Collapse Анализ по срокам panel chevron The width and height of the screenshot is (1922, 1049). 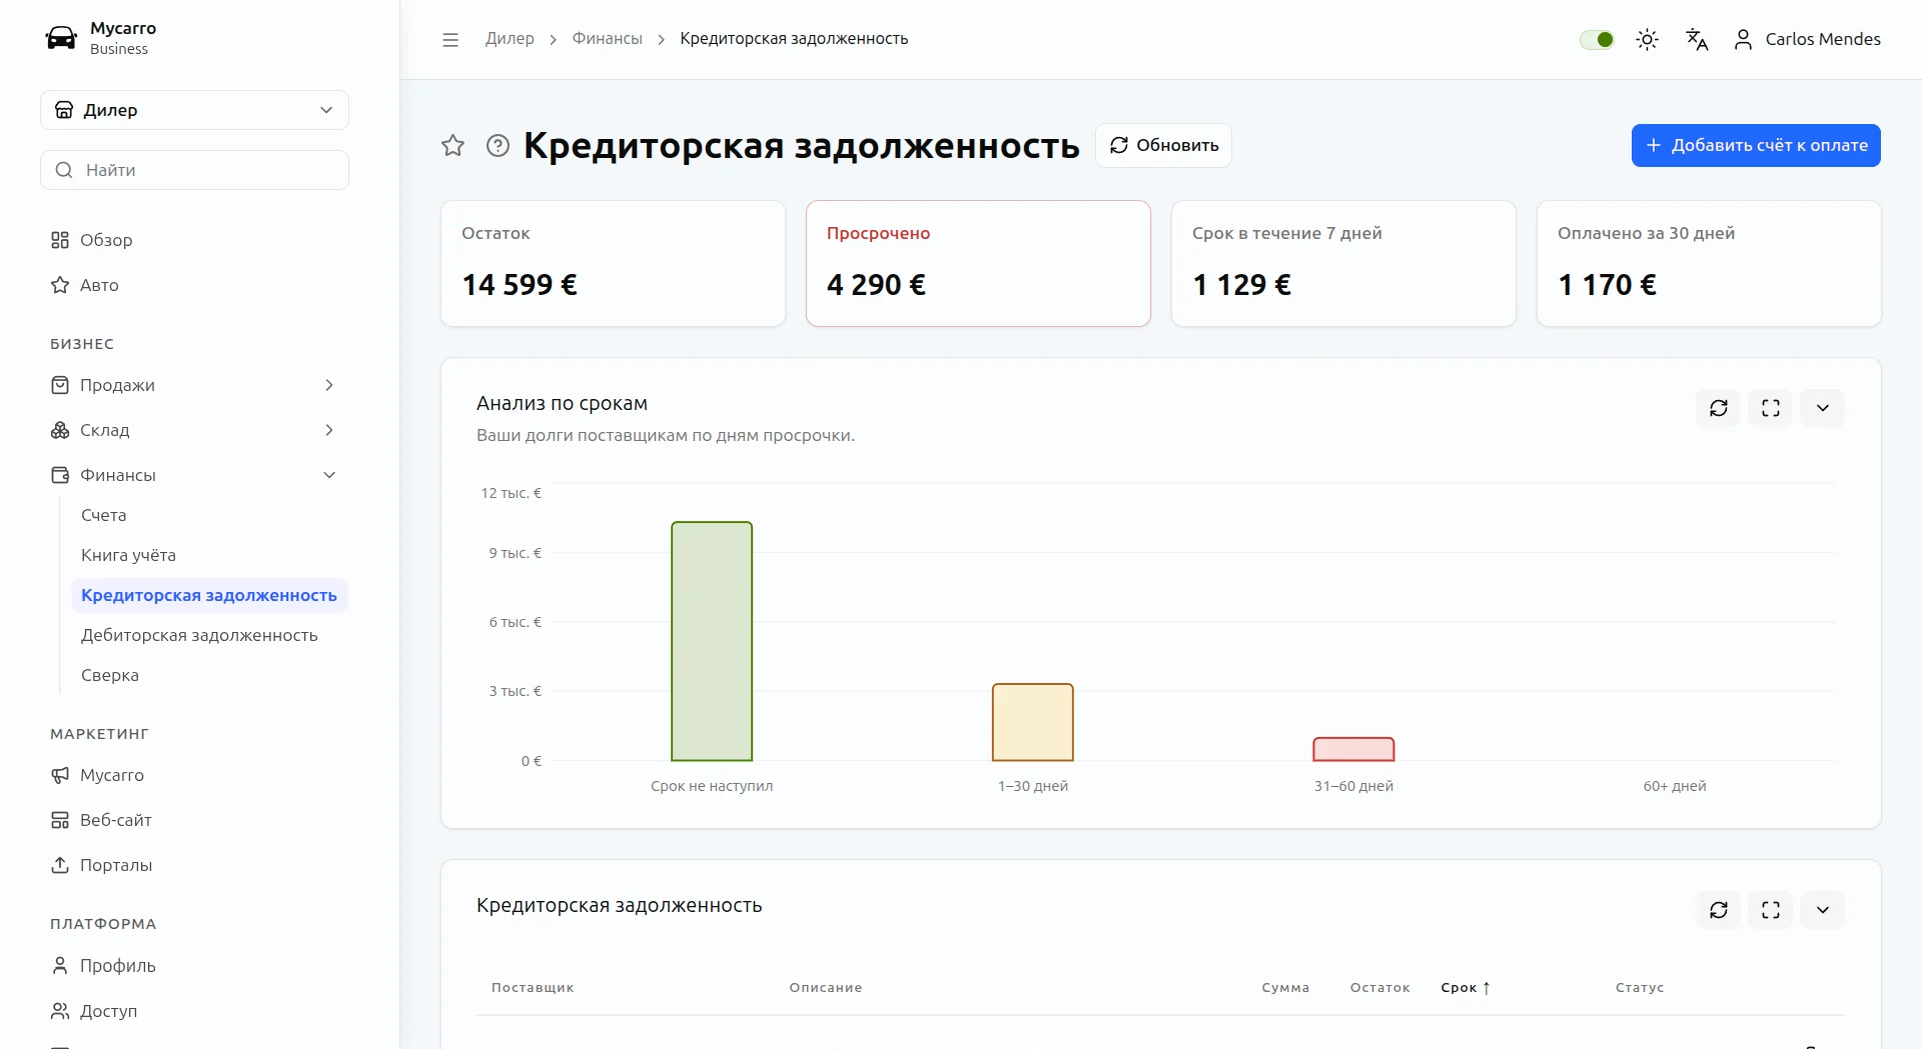1823,408
